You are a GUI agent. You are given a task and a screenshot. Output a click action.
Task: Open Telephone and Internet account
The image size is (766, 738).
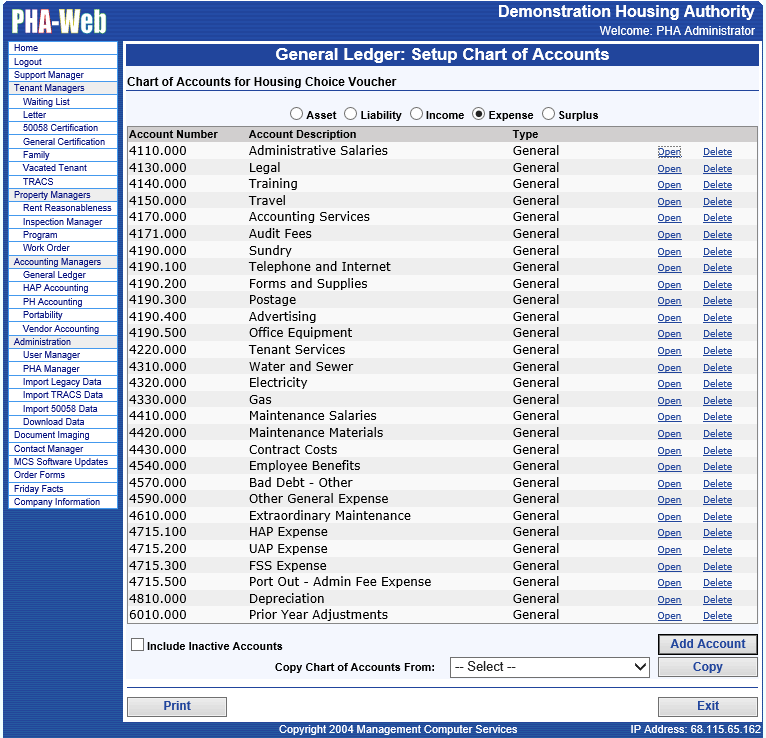669,268
